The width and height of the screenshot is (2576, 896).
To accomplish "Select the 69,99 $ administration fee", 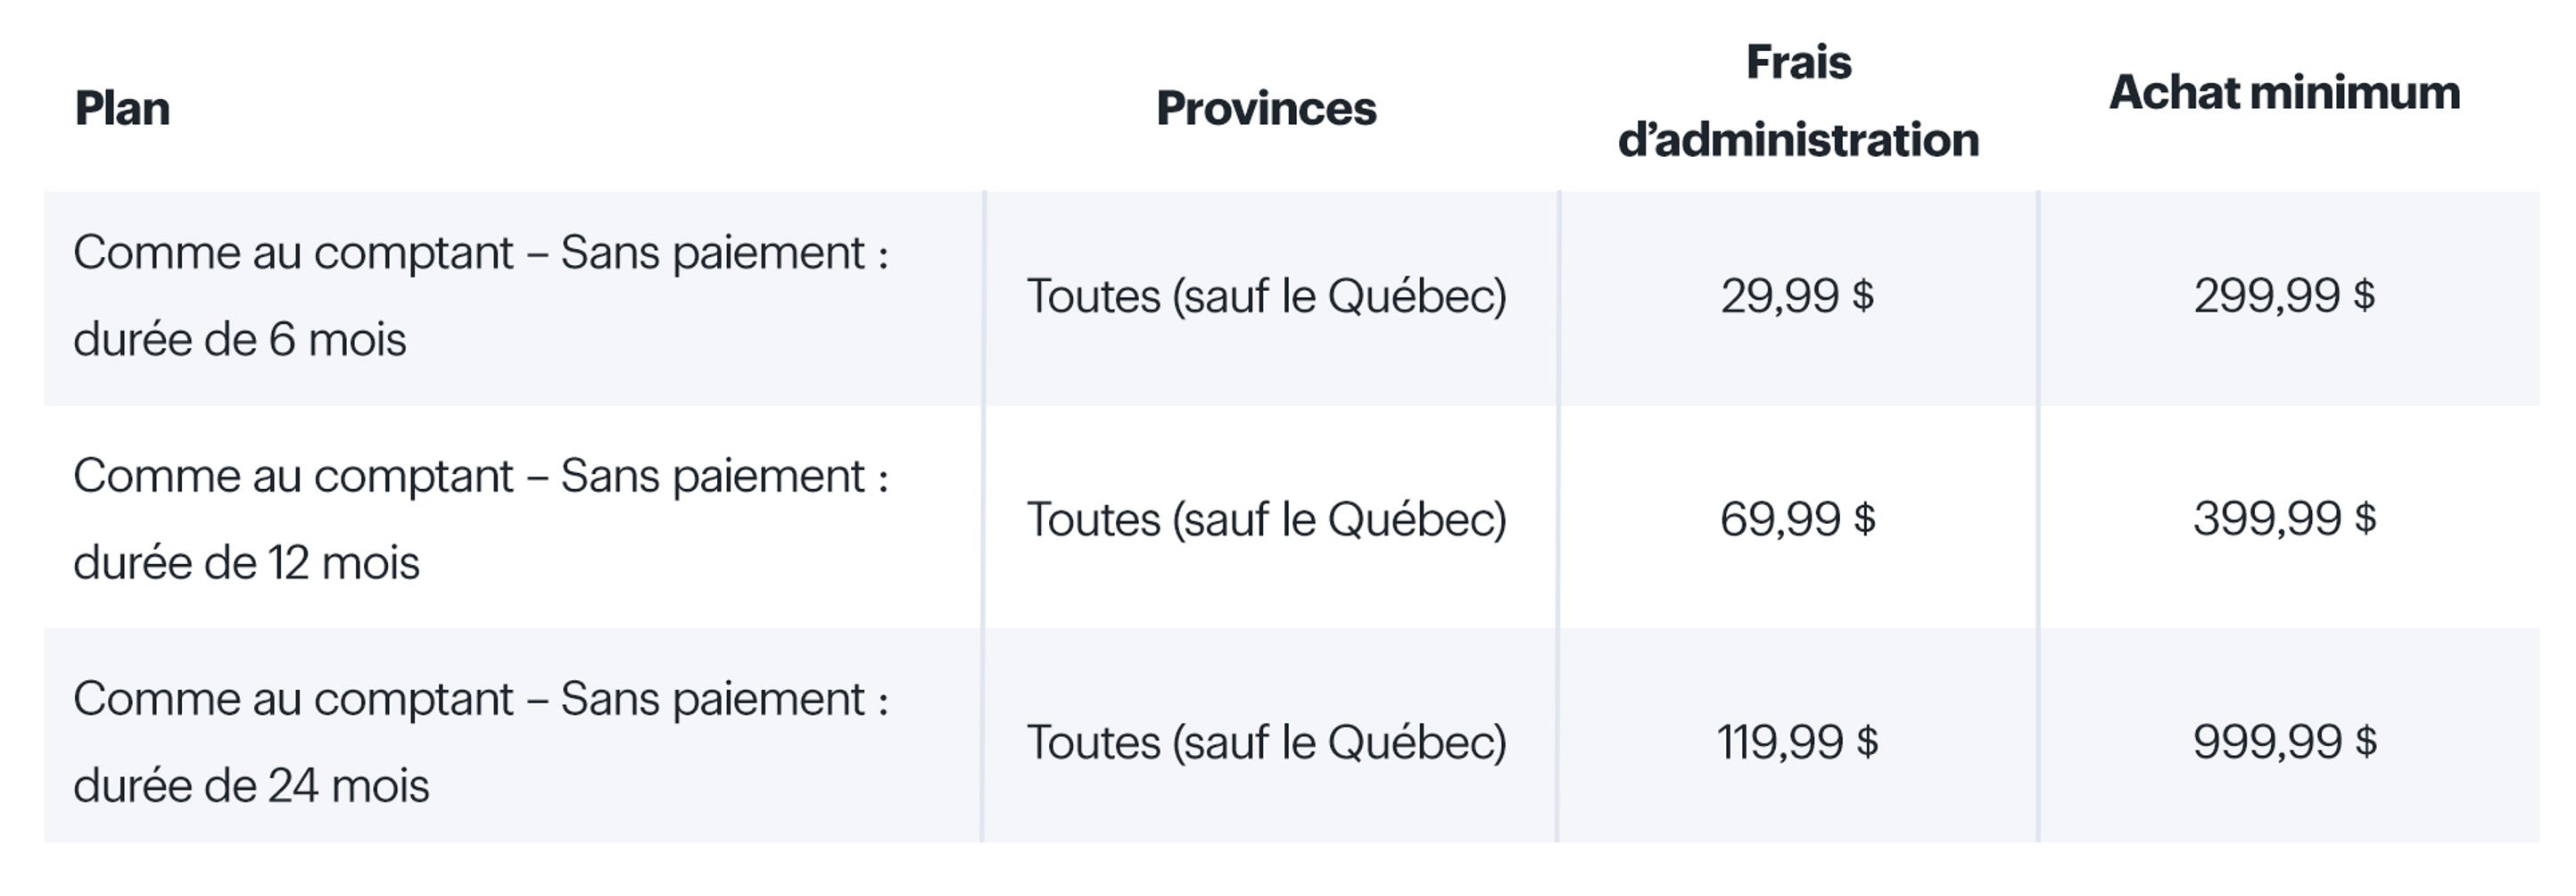I will point(1797,519).
